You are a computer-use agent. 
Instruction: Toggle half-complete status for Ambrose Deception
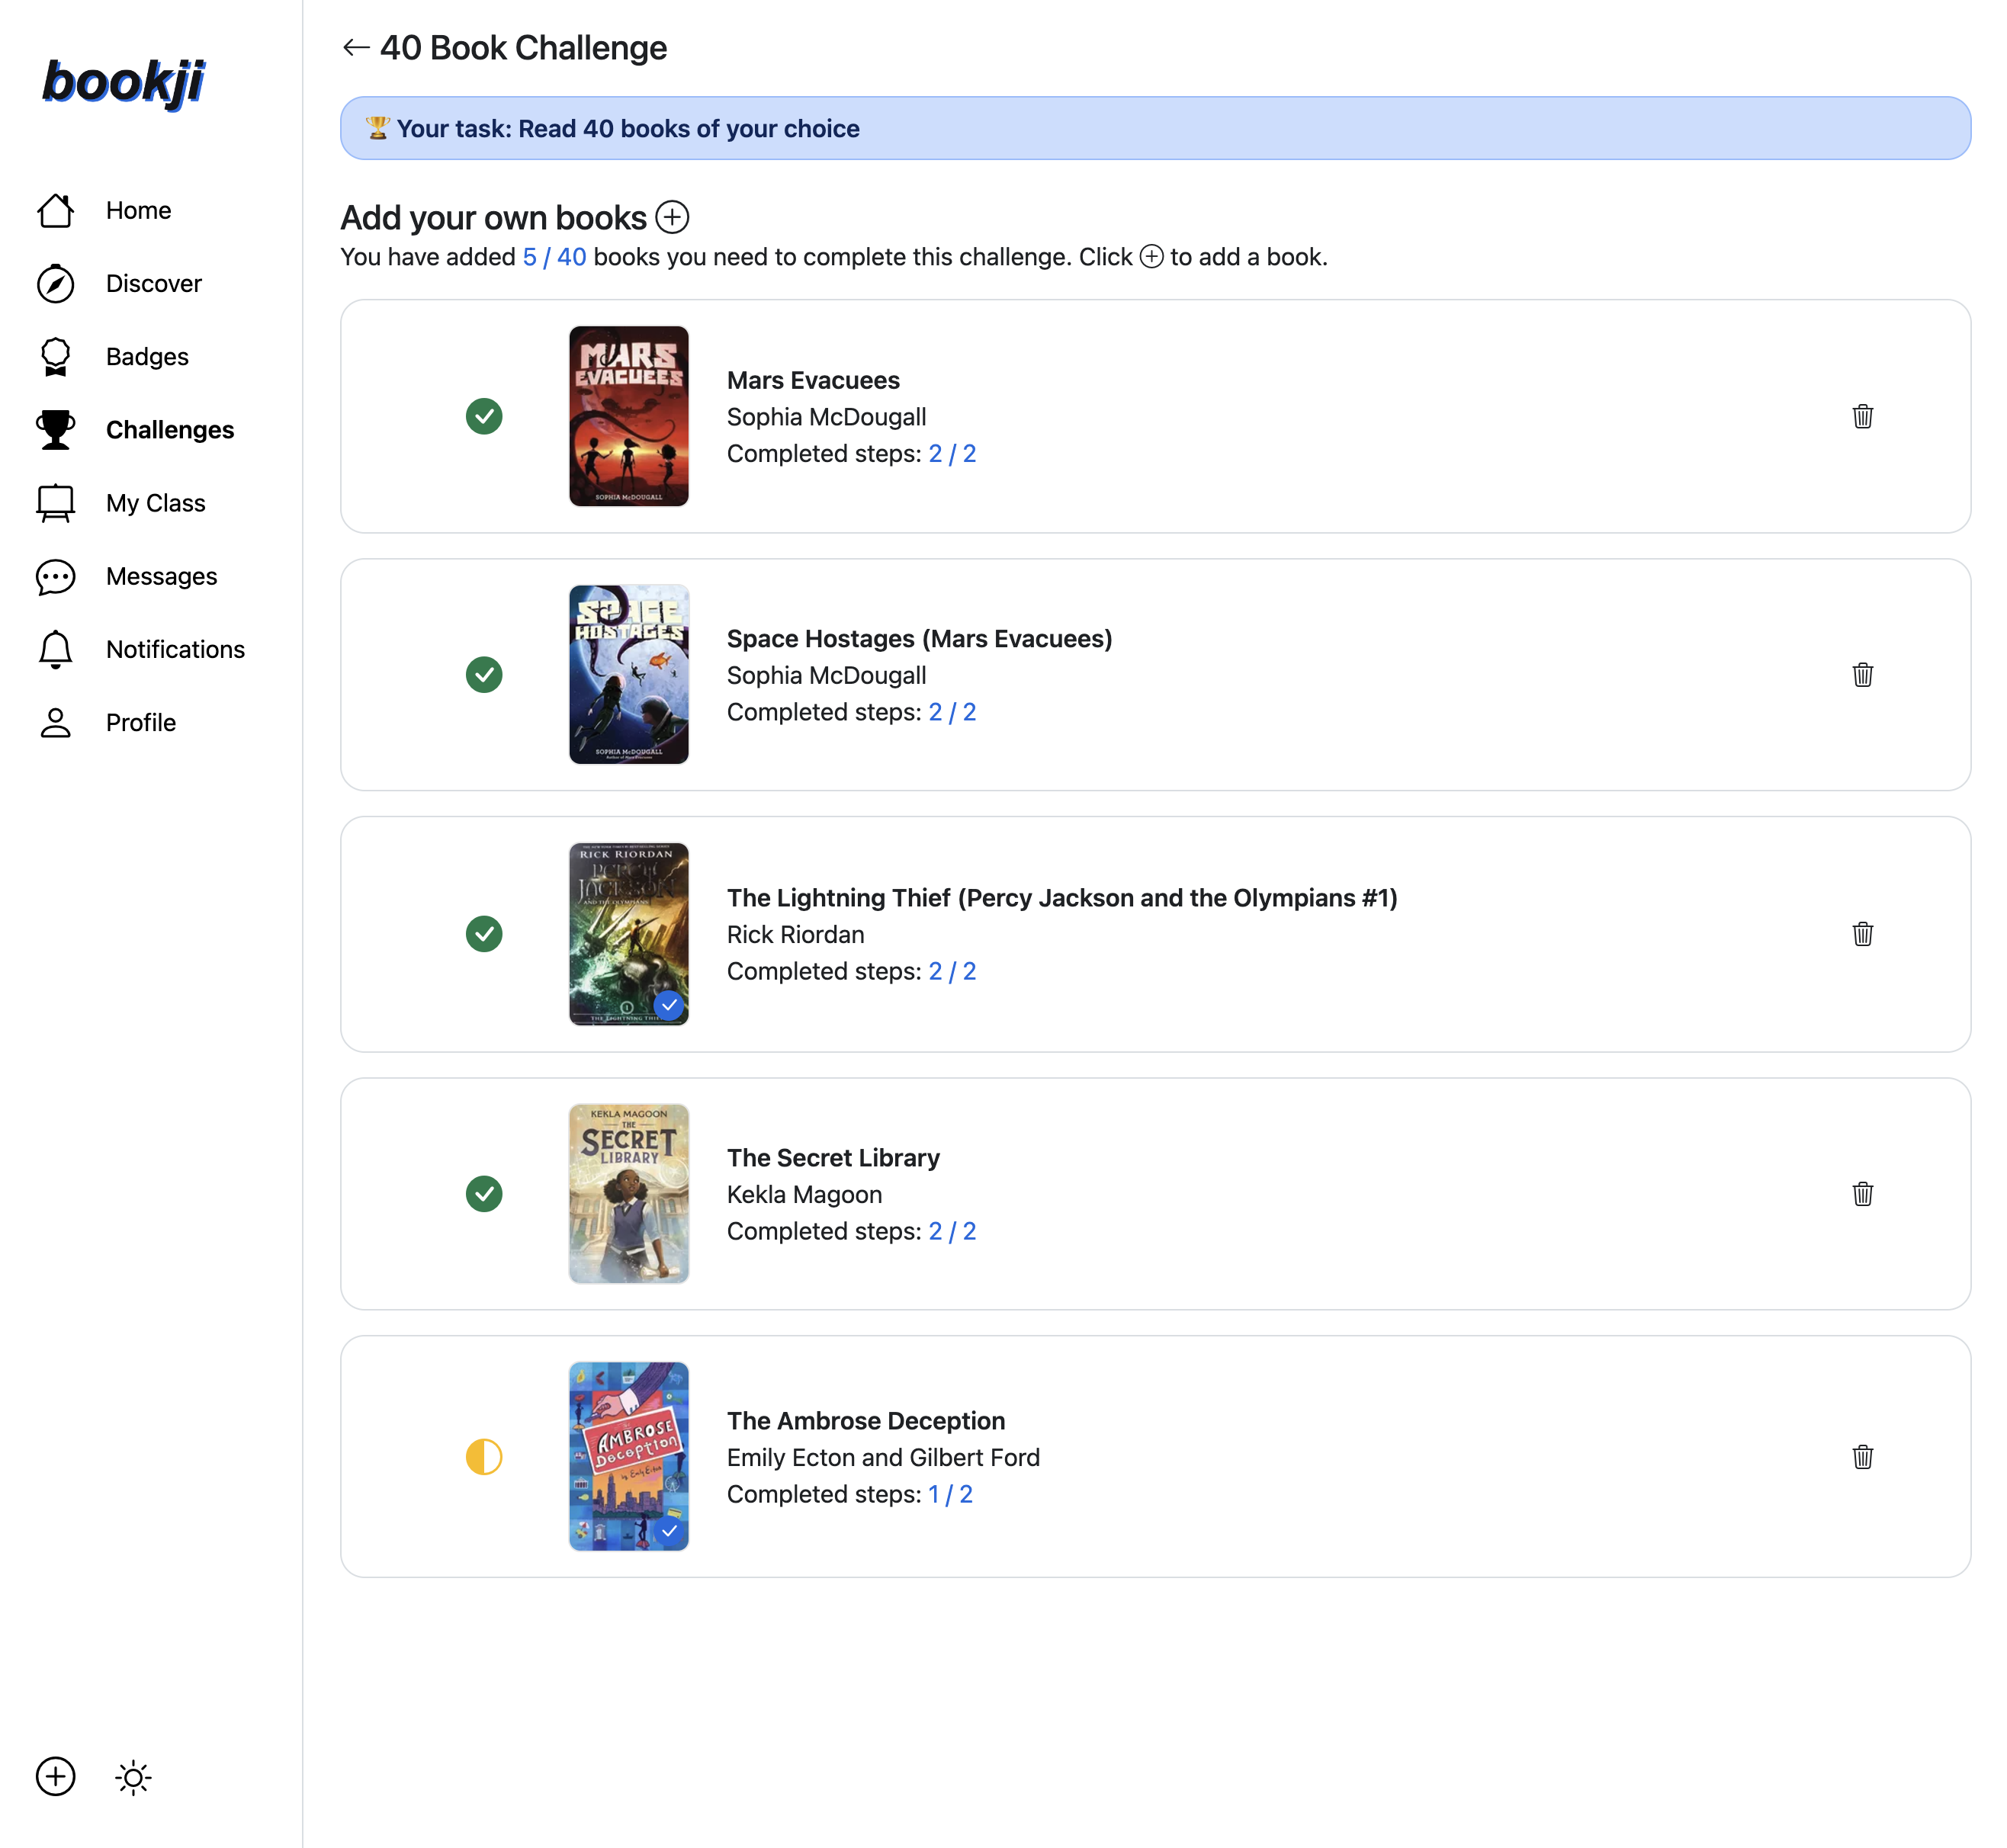(x=486, y=1455)
